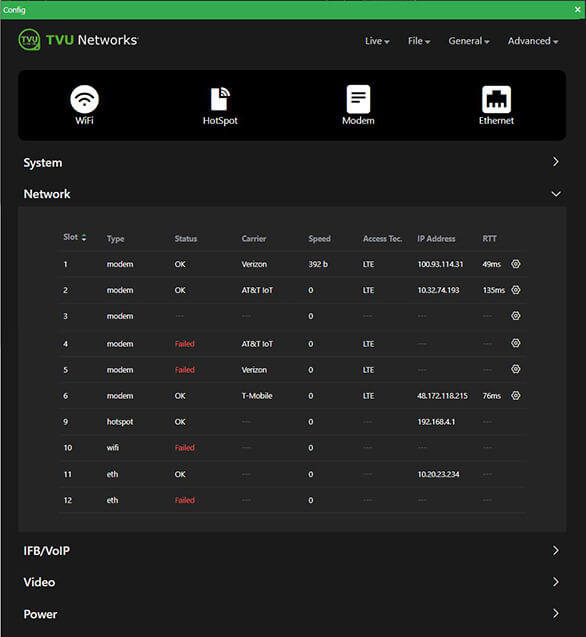This screenshot has width=586, height=637.
Task: Open gear settings for slot 1 Verizon modem
Action: 516,264
